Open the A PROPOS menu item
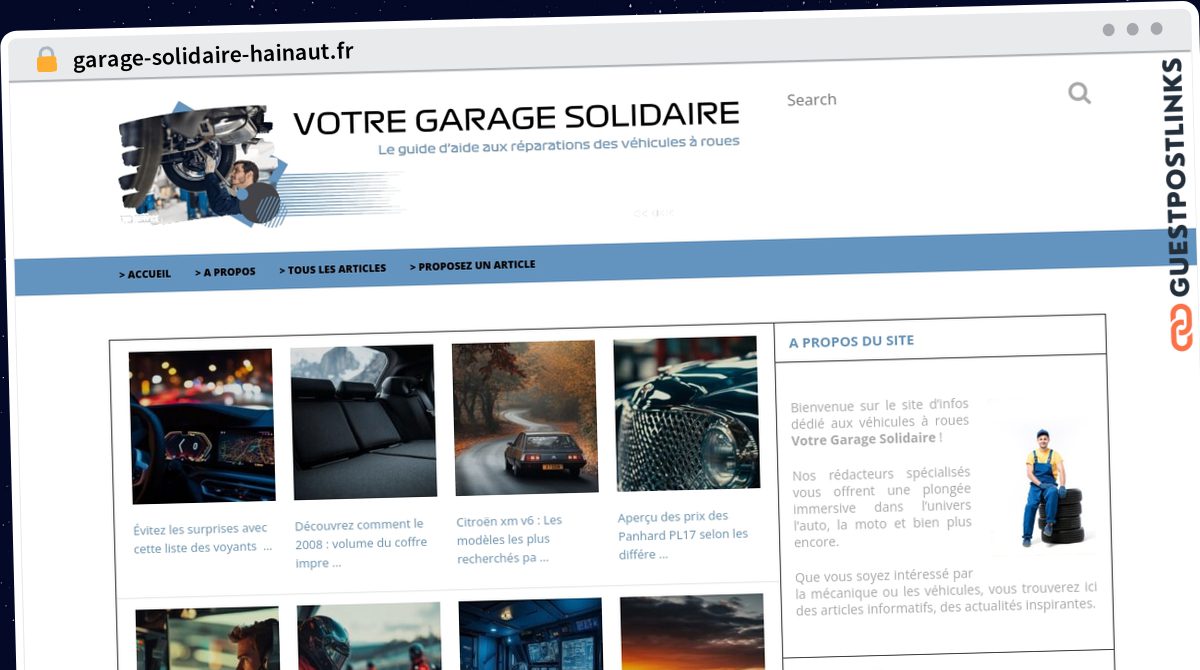Image resolution: width=1200 pixels, height=670 pixels. 225,272
